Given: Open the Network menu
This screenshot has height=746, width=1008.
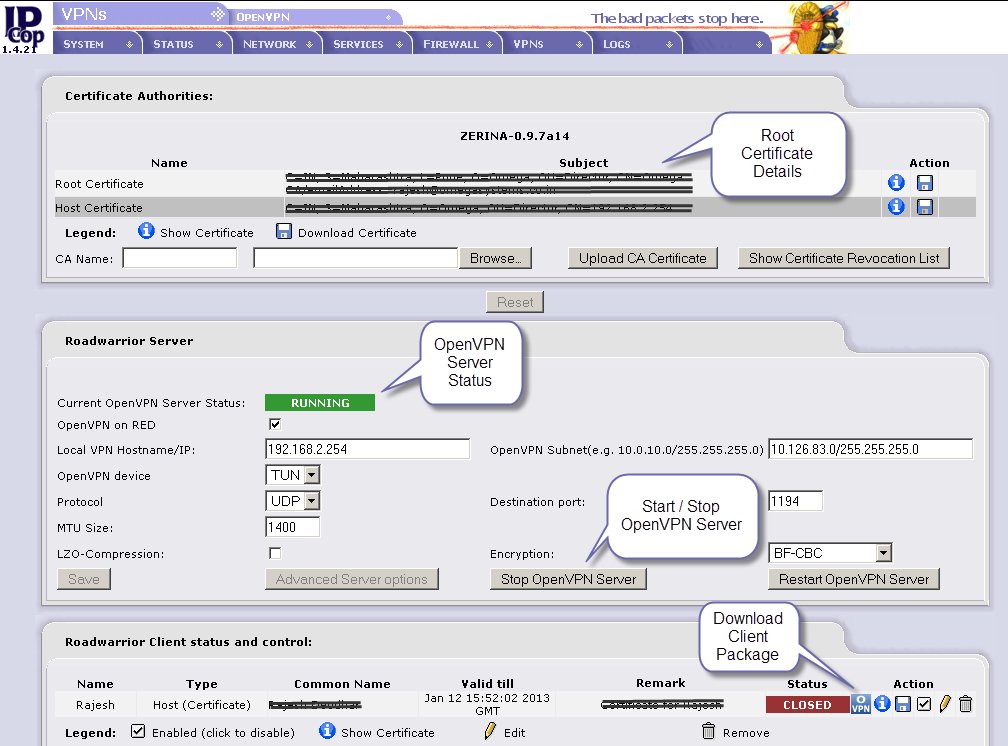Looking at the screenshot, I should tap(277, 44).
